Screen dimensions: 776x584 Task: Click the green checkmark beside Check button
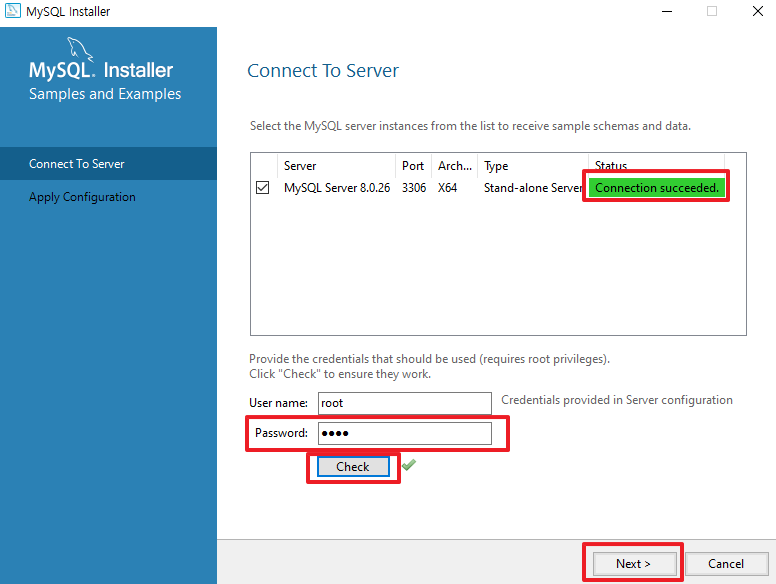409,465
